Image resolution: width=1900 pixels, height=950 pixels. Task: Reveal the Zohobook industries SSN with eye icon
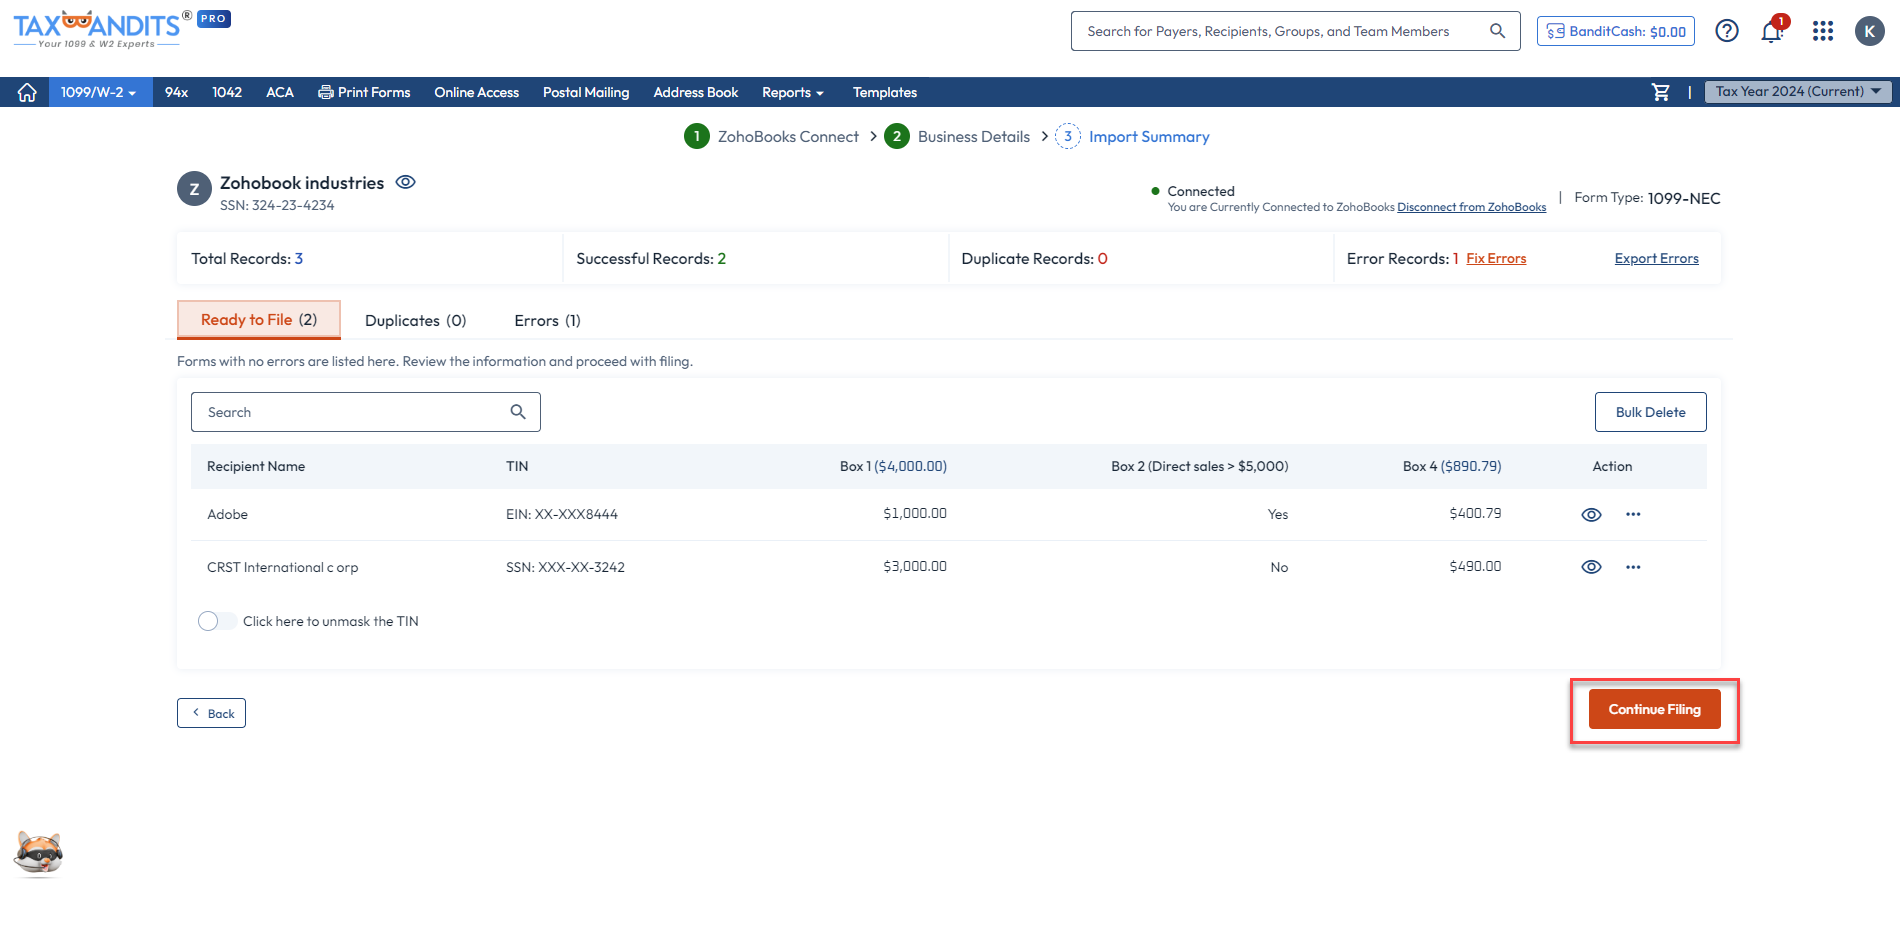(x=405, y=182)
